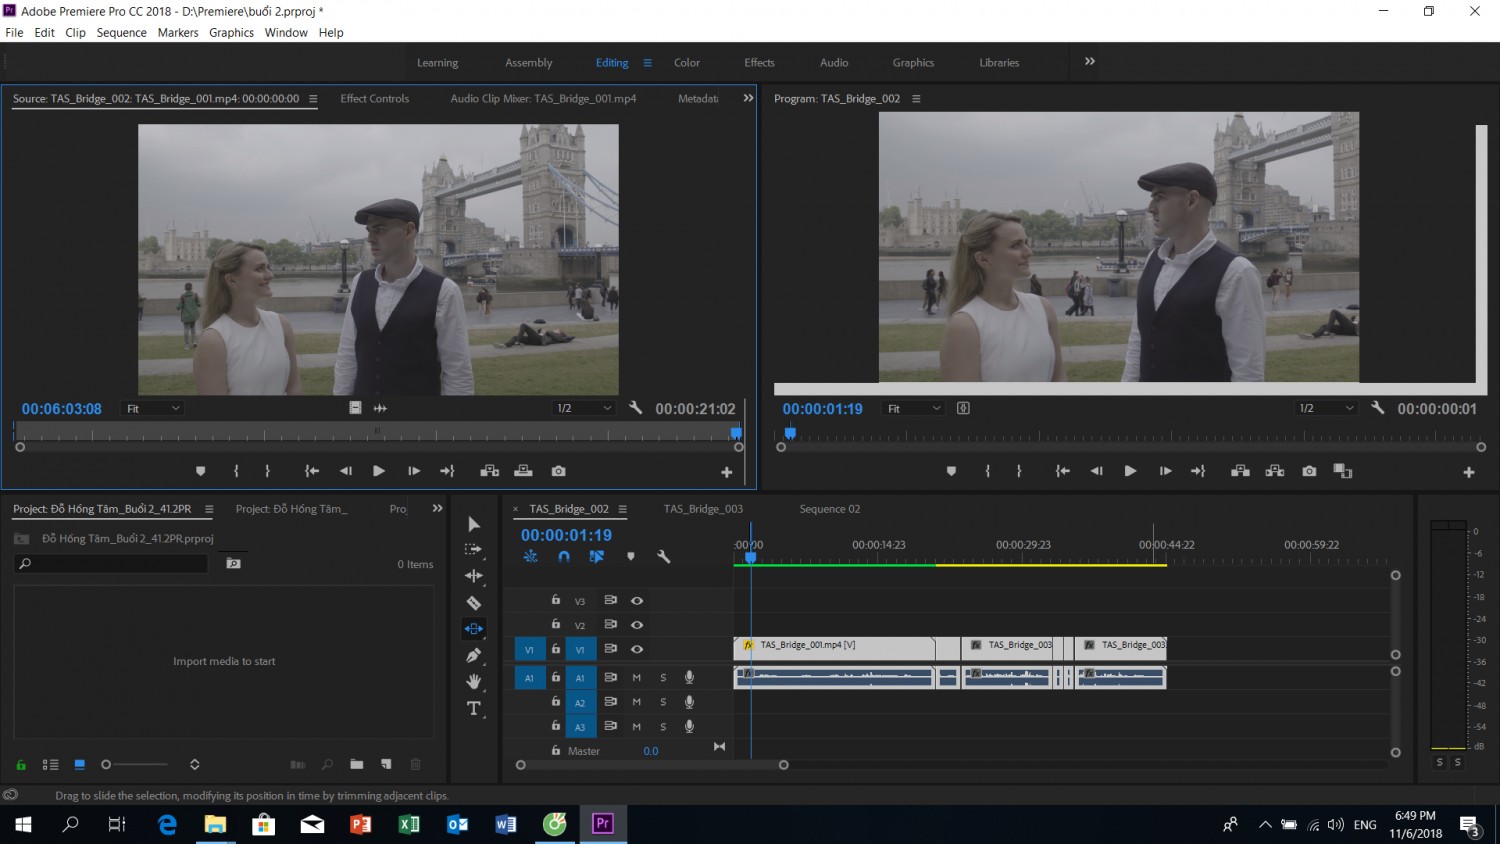Open timeline display settings wrench
The image size is (1500, 844).
[x=663, y=557]
